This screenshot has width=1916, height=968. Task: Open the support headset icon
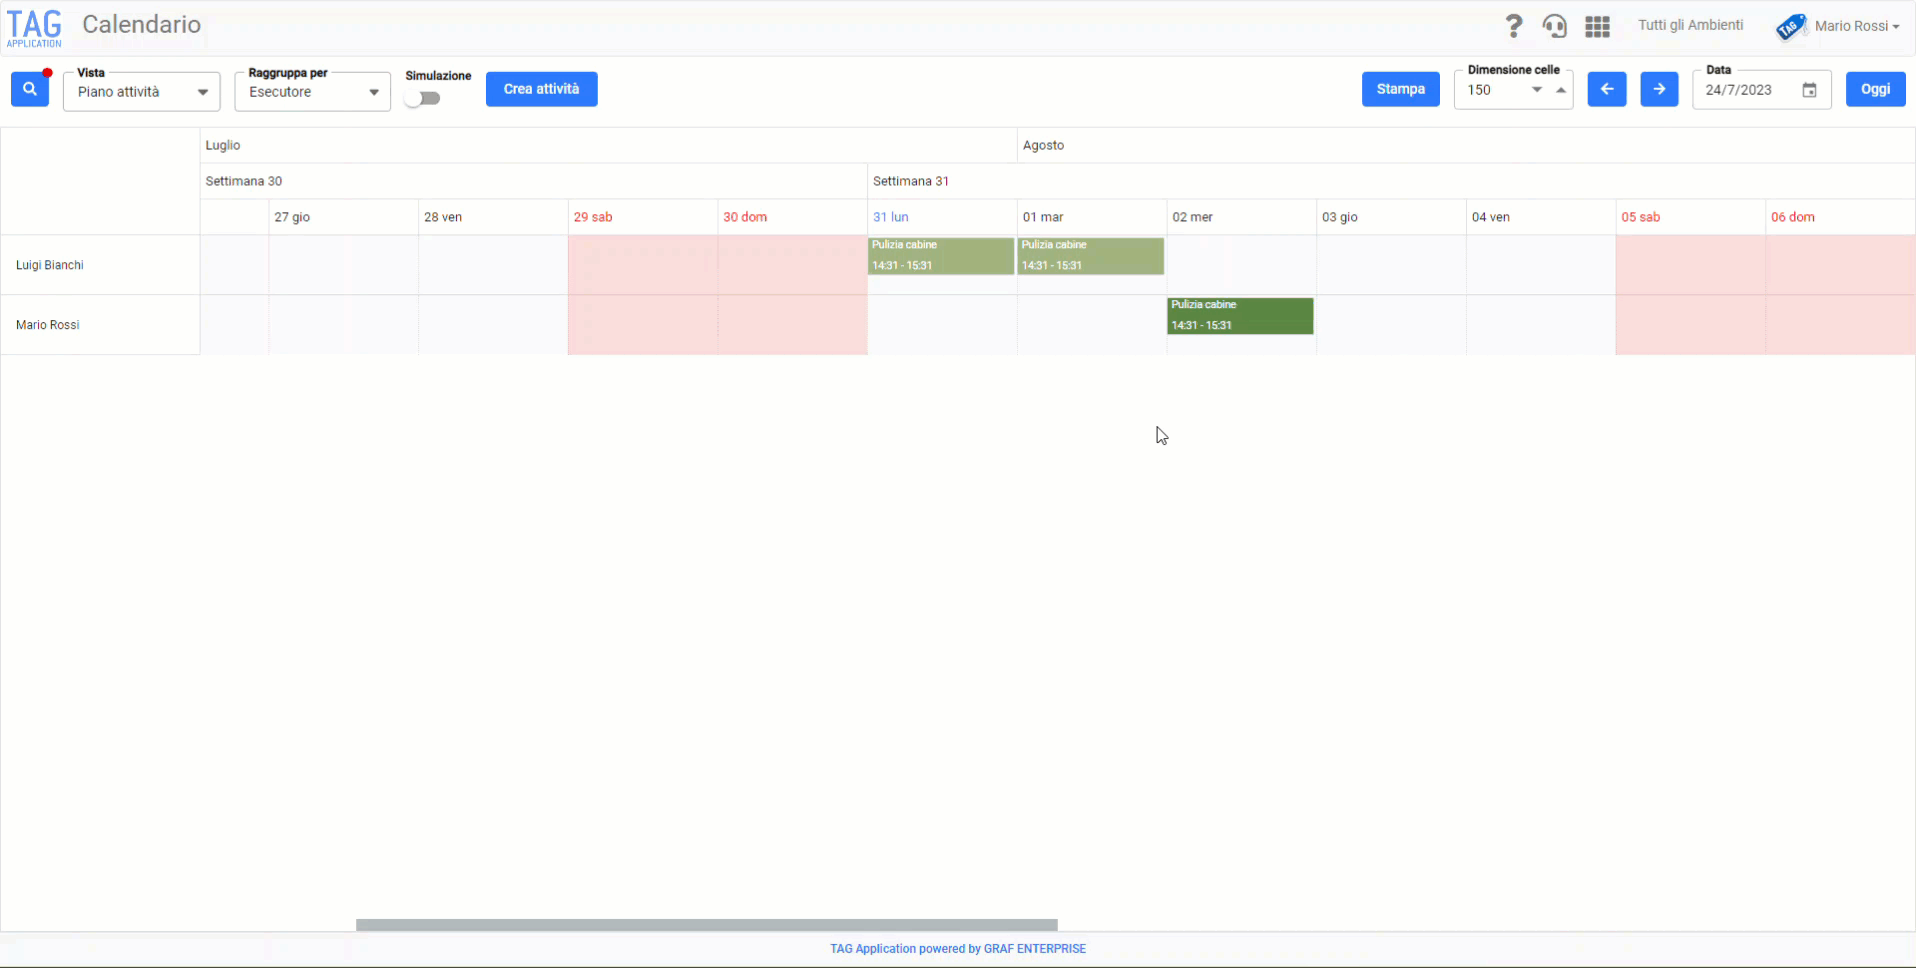[1555, 26]
